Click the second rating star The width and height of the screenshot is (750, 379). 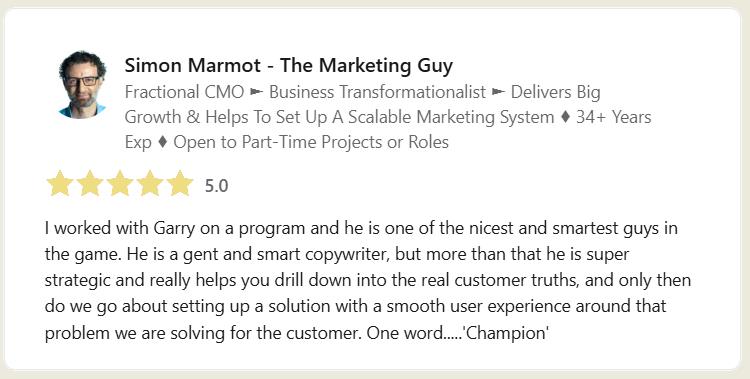tap(90, 183)
